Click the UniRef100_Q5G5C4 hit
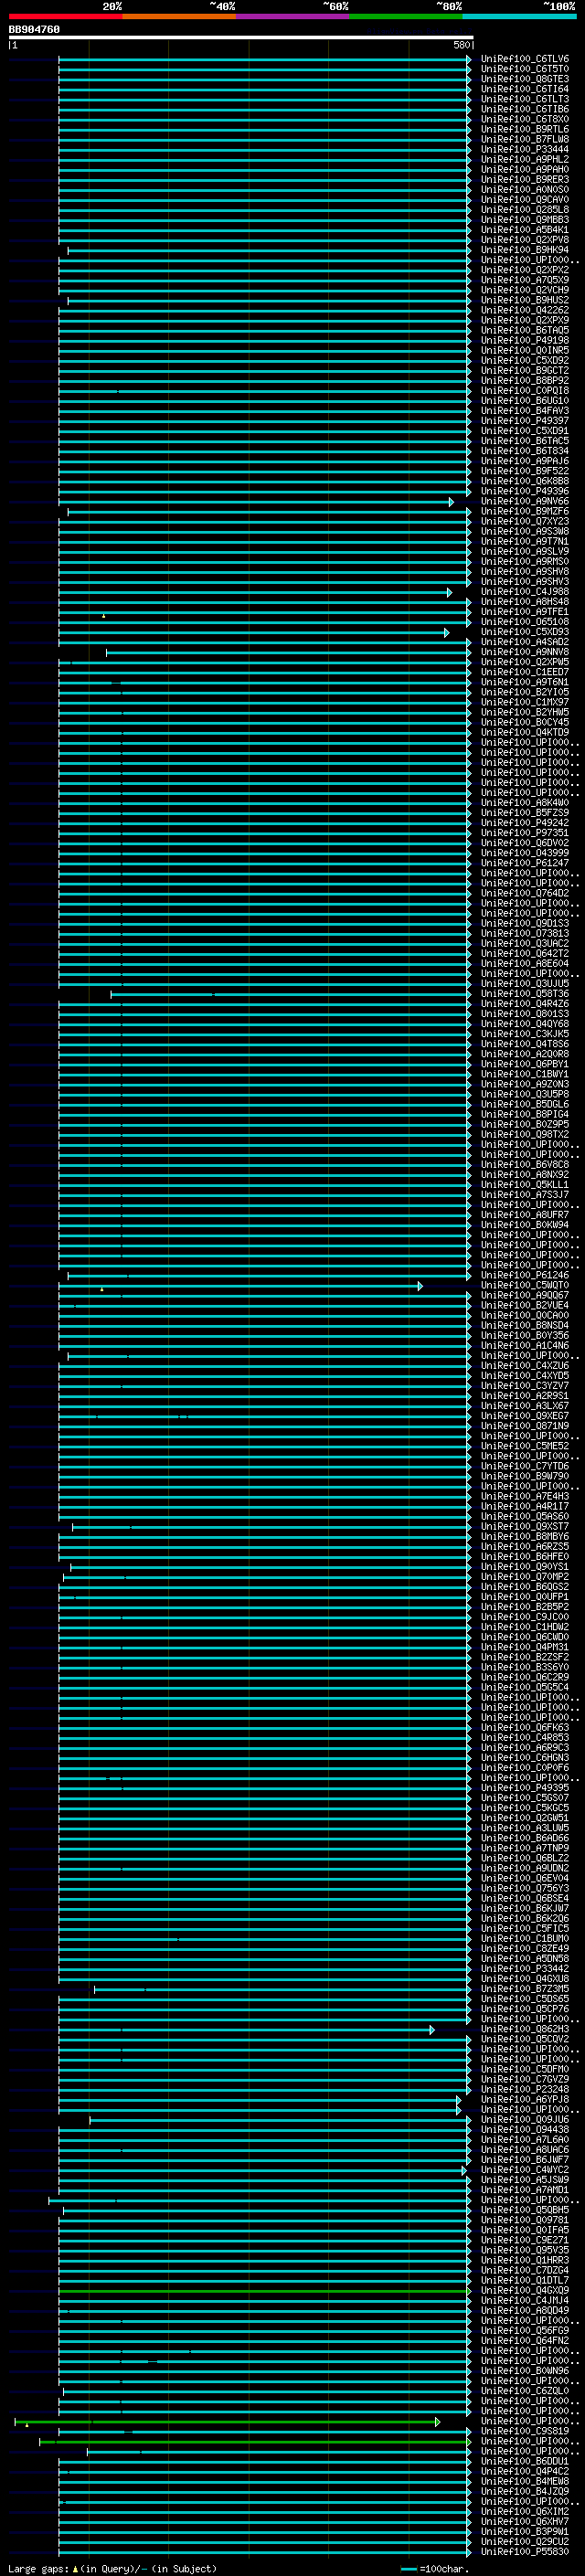 tap(524, 1689)
